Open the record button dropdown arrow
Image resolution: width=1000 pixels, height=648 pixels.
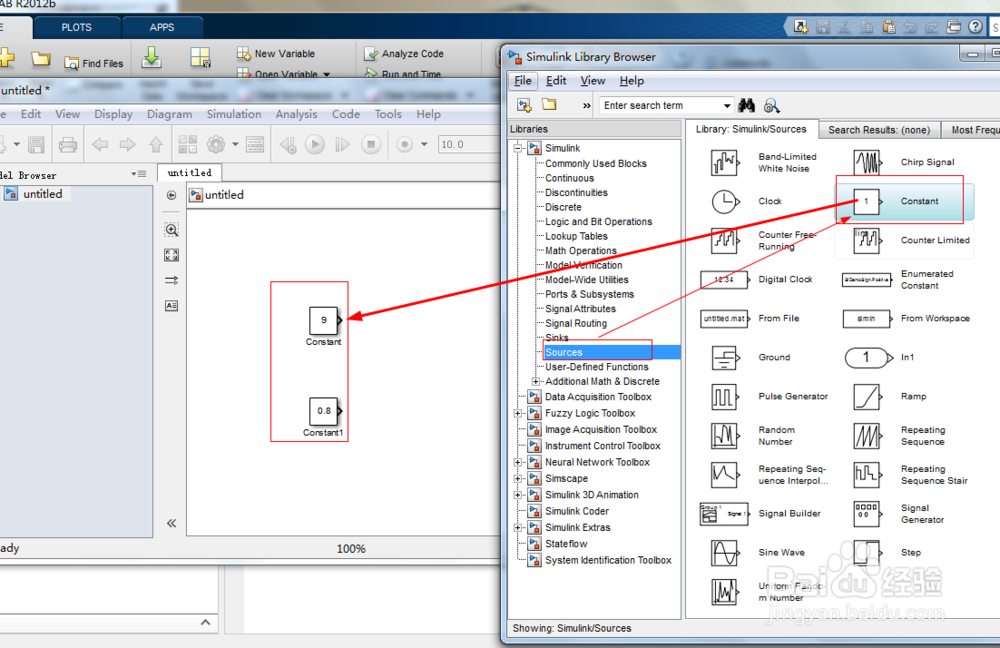424,145
